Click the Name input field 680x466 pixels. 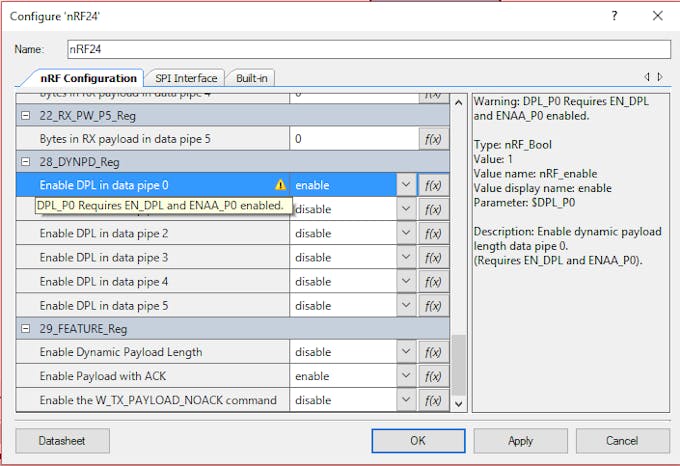click(369, 49)
